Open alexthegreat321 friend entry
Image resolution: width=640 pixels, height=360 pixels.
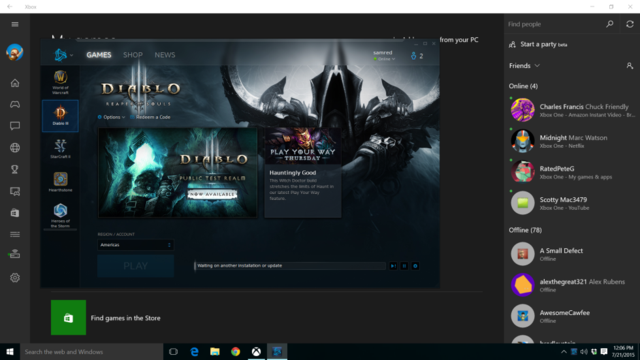pos(571,285)
